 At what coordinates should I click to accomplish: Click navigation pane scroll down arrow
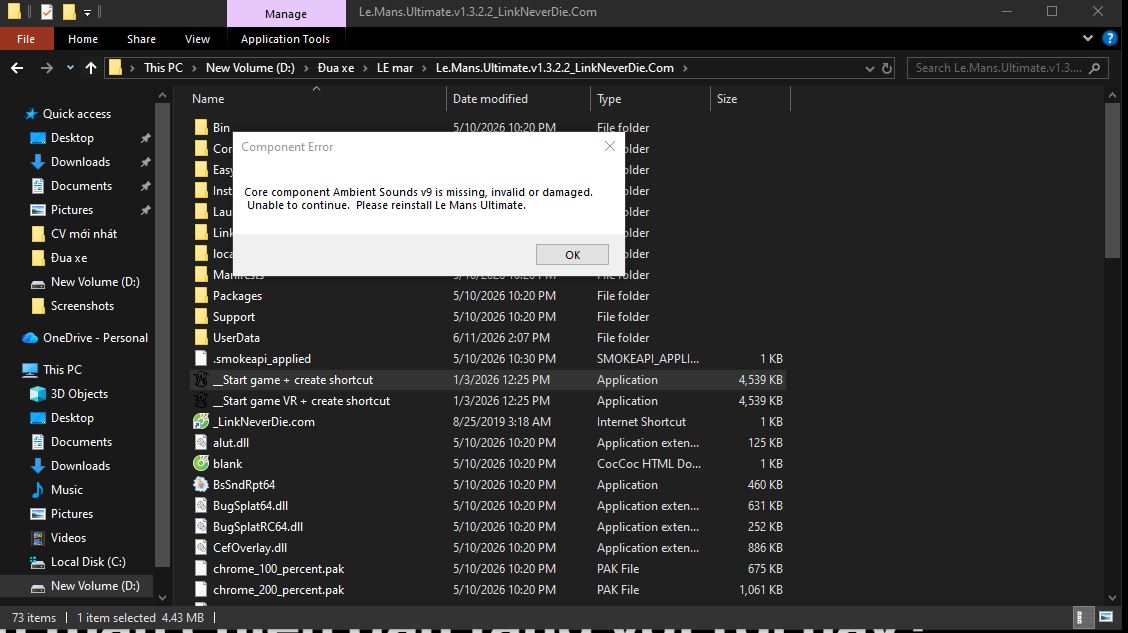coord(163,598)
